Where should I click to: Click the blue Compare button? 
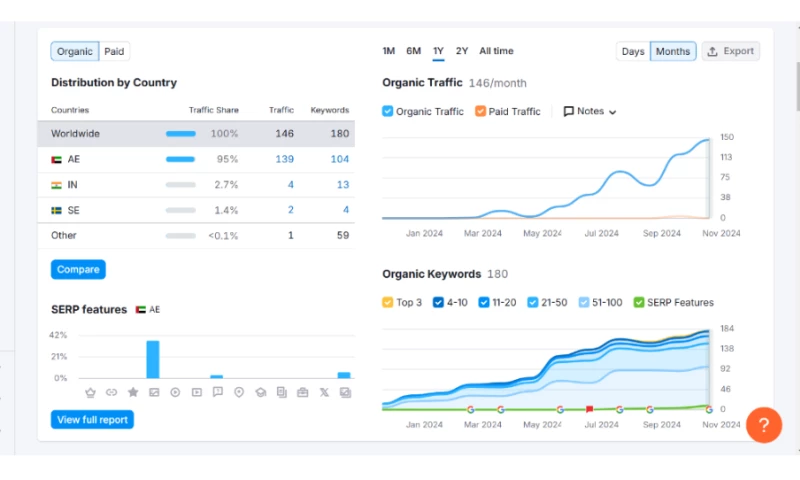[x=78, y=269]
